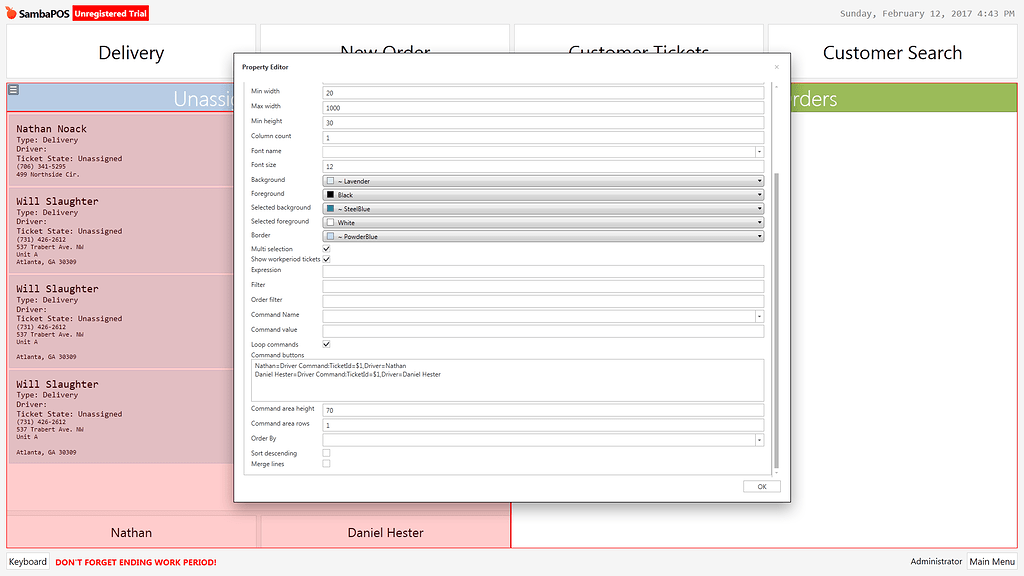Screen dimensions: 1024x576
Task: Open the Unassigned panel hamburger menu icon
Action: tap(13, 89)
